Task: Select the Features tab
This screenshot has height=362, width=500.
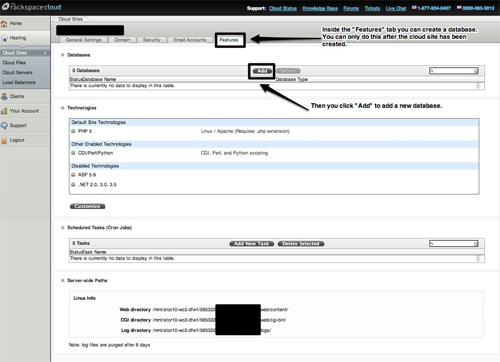Action: pos(229,40)
